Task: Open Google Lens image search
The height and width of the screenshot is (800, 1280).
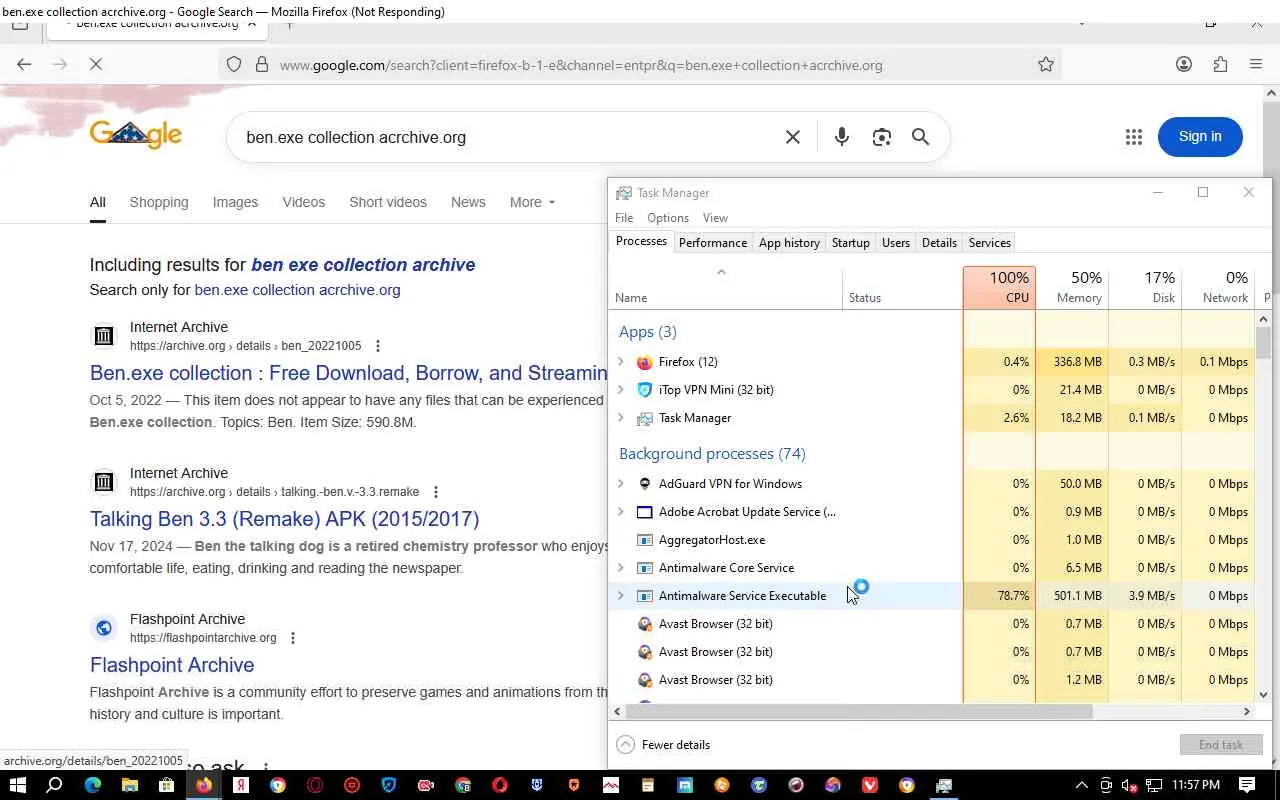Action: [x=881, y=137]
